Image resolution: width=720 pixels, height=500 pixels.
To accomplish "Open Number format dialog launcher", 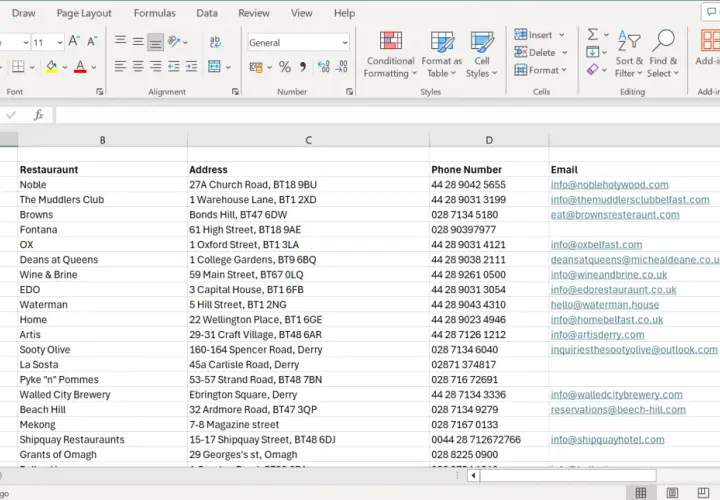I will 349,92.
